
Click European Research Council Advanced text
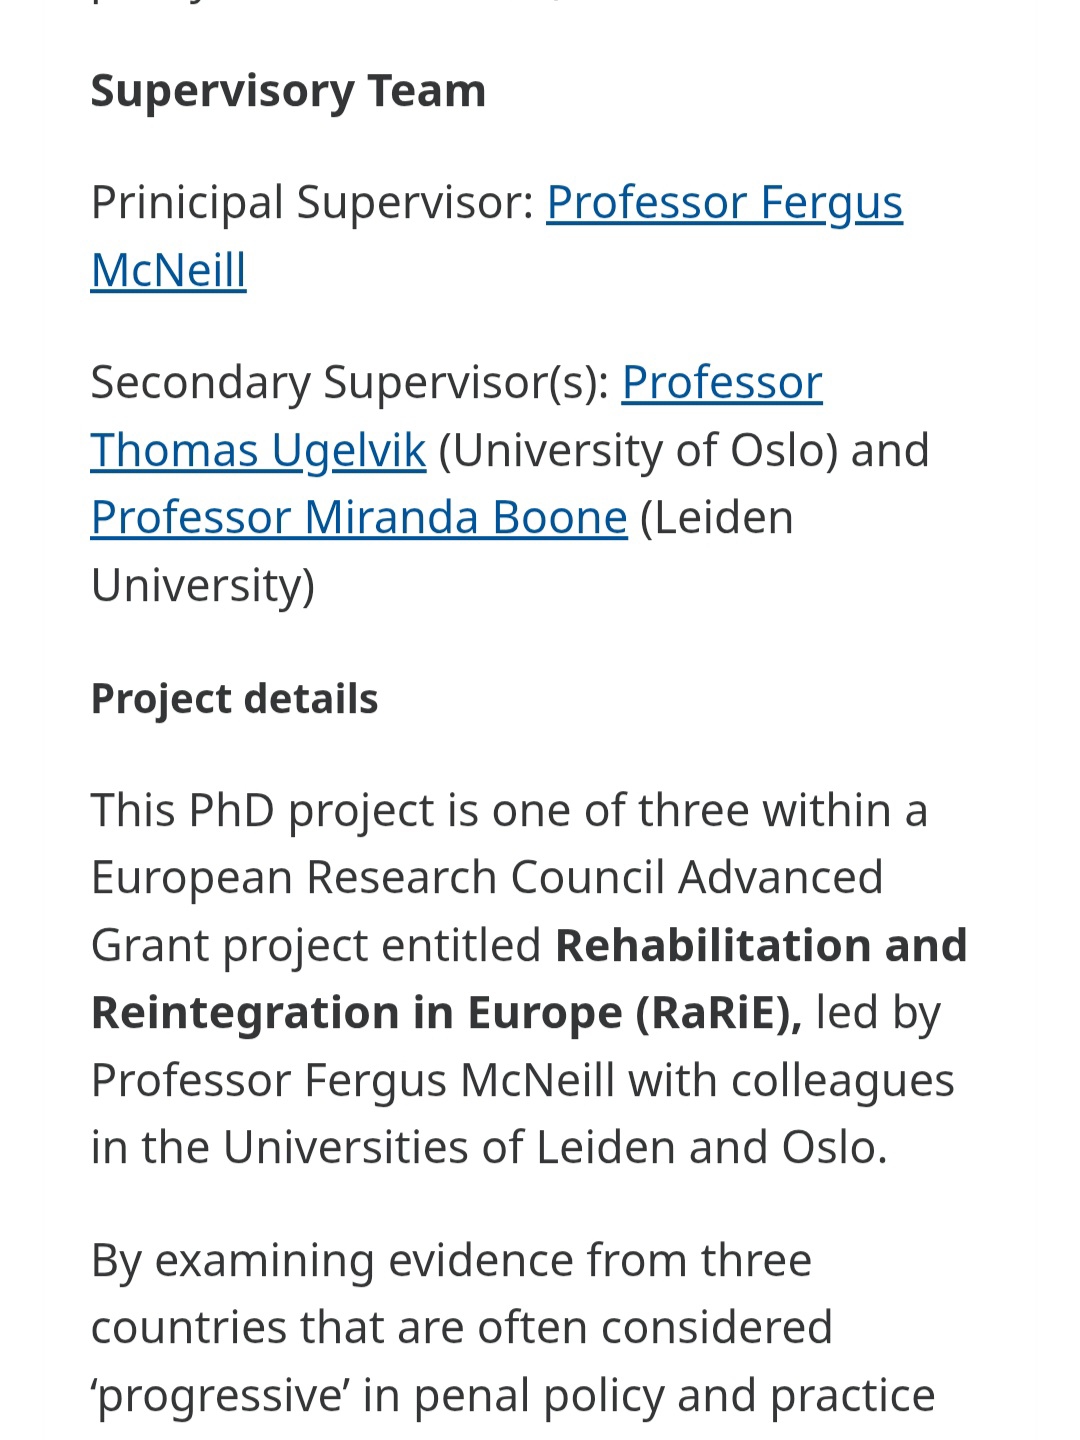486,878
